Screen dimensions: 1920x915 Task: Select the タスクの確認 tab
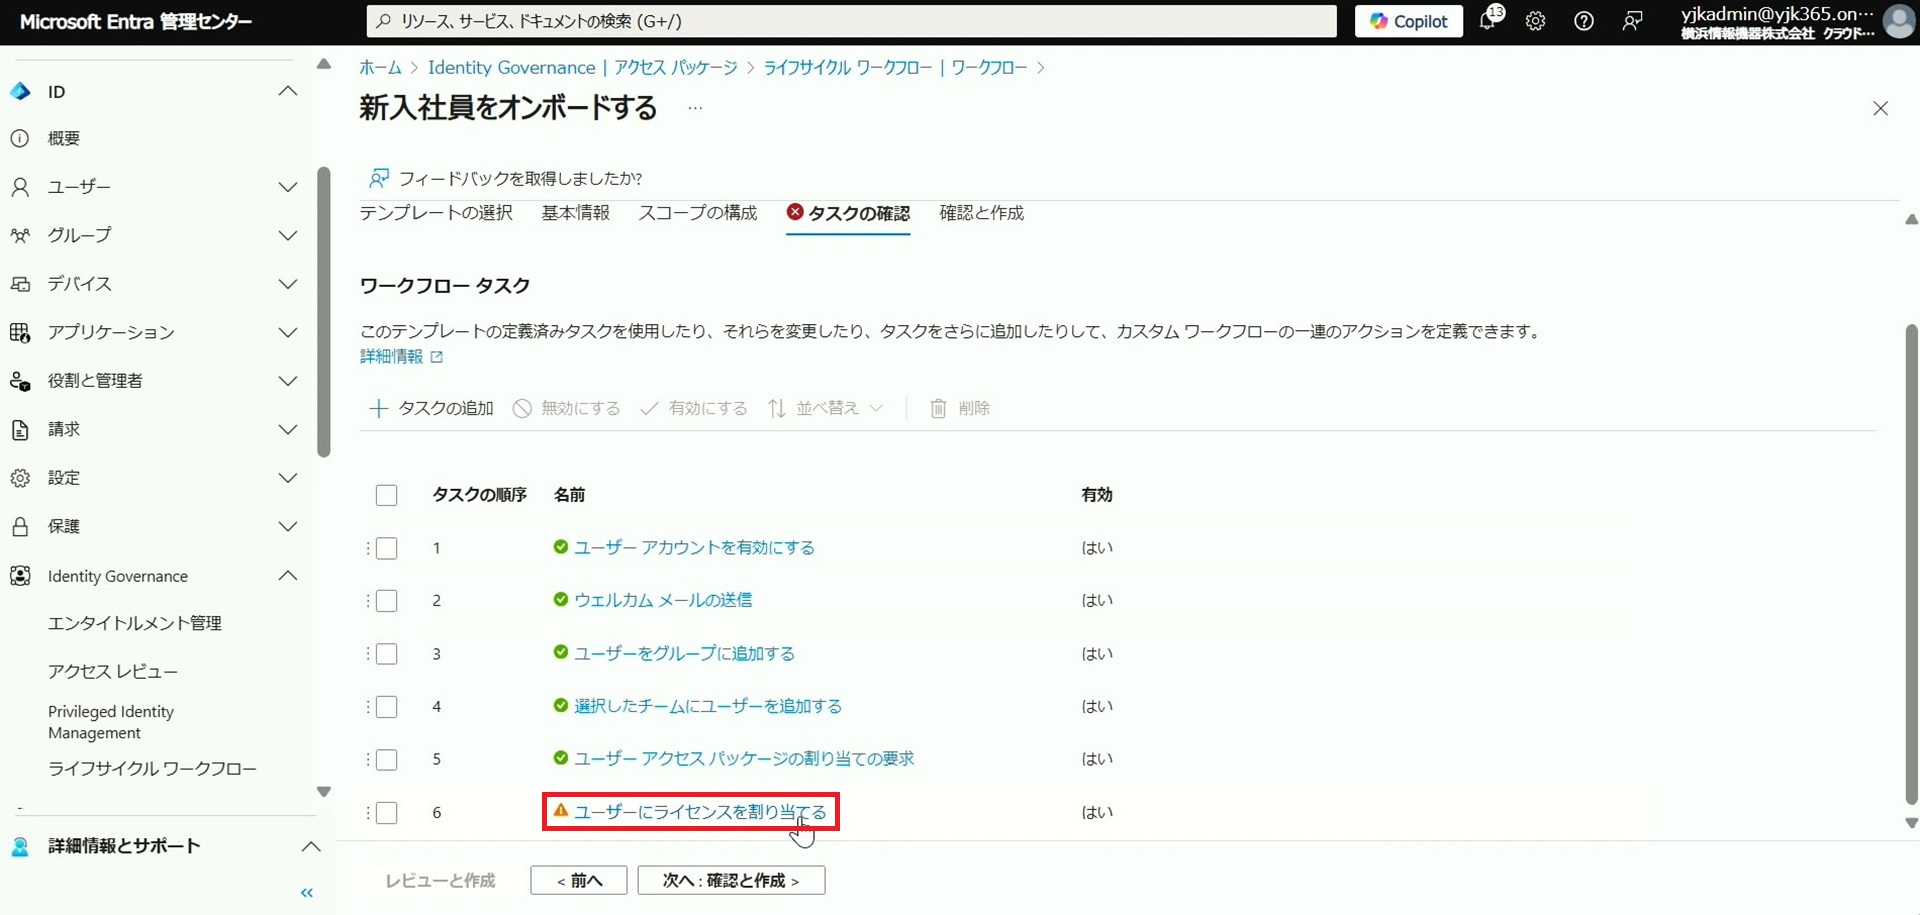848,213
